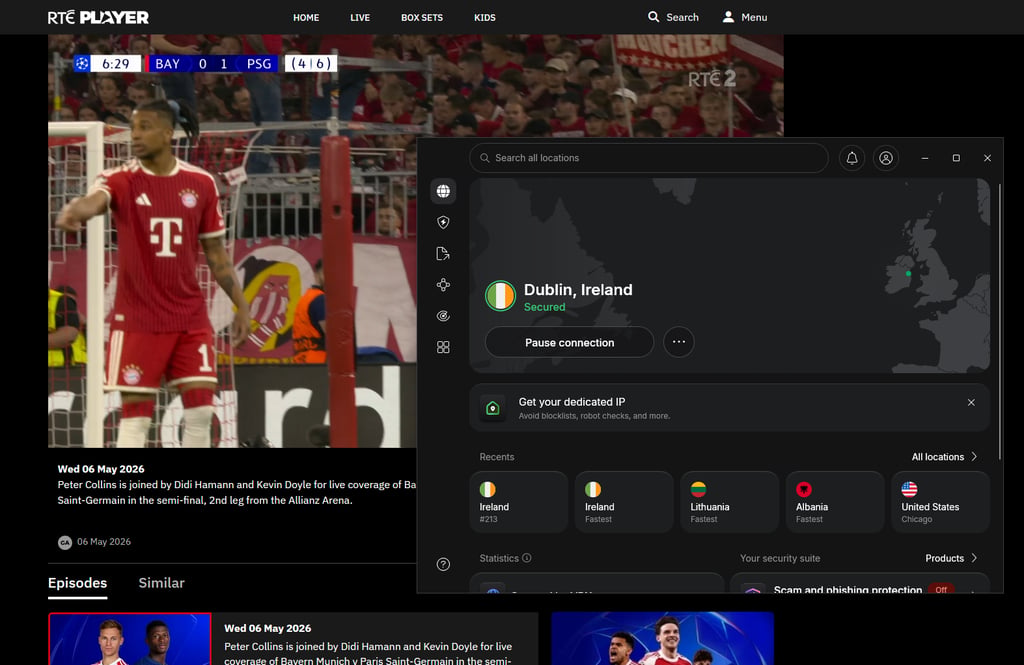The width and height of the screenshot is (1024, 665).
Task: Go to HOME in RTÉ Player nav
Action: (x=306, y=18)
